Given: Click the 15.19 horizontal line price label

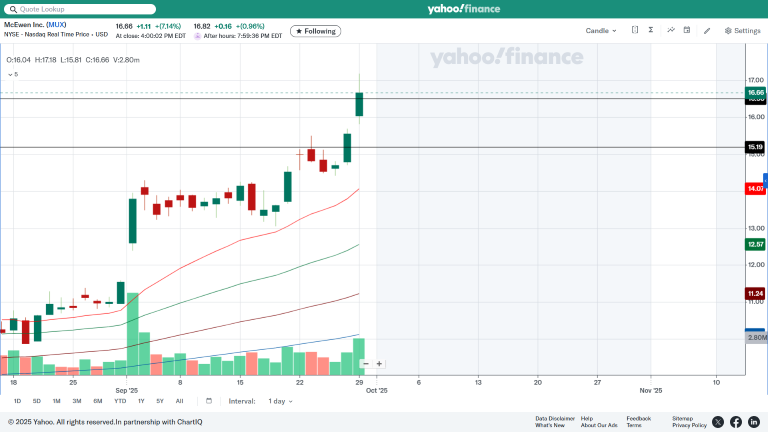Looking at the screenshot, I should click(x=755, y=147).
